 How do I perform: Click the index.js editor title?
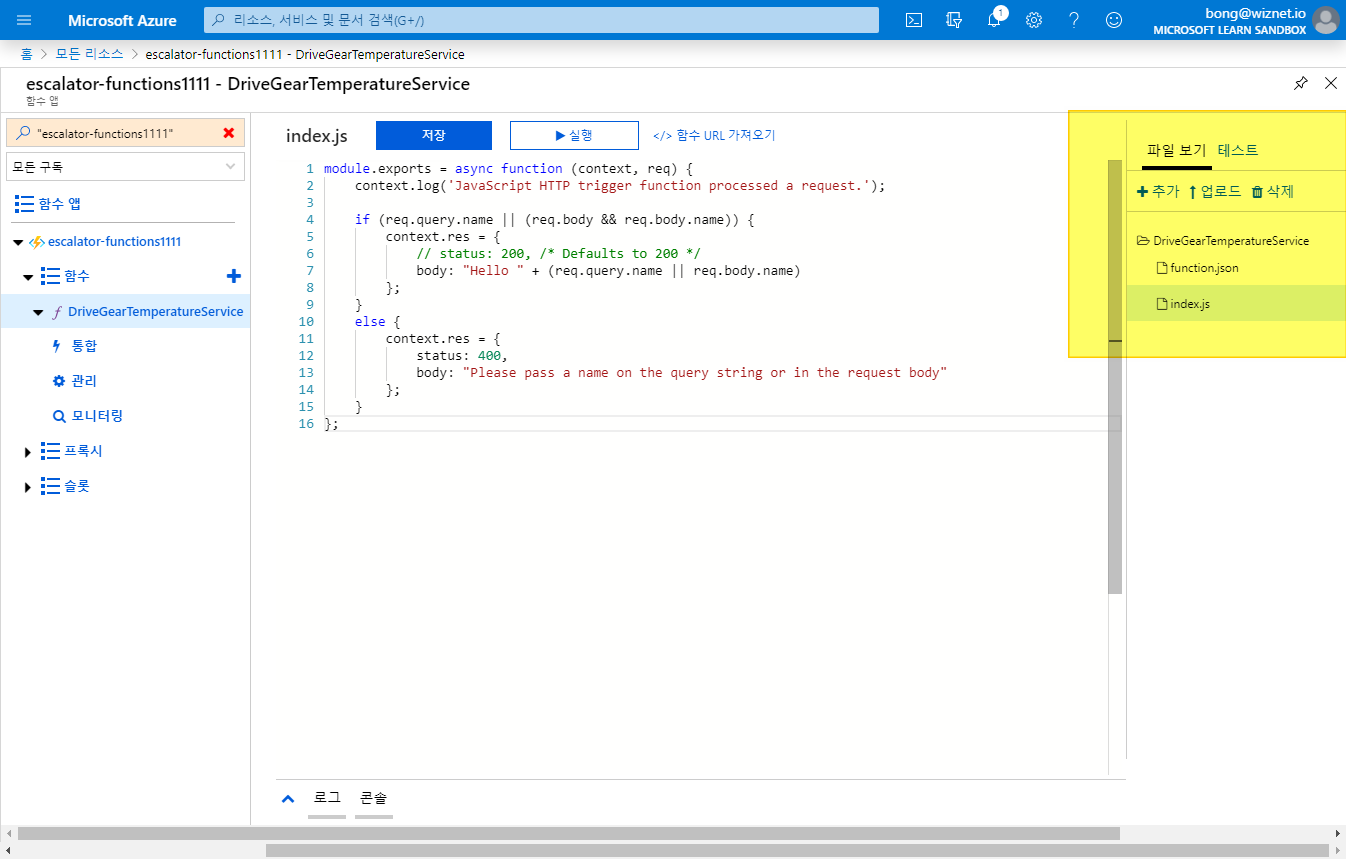[x=317, y=136]
